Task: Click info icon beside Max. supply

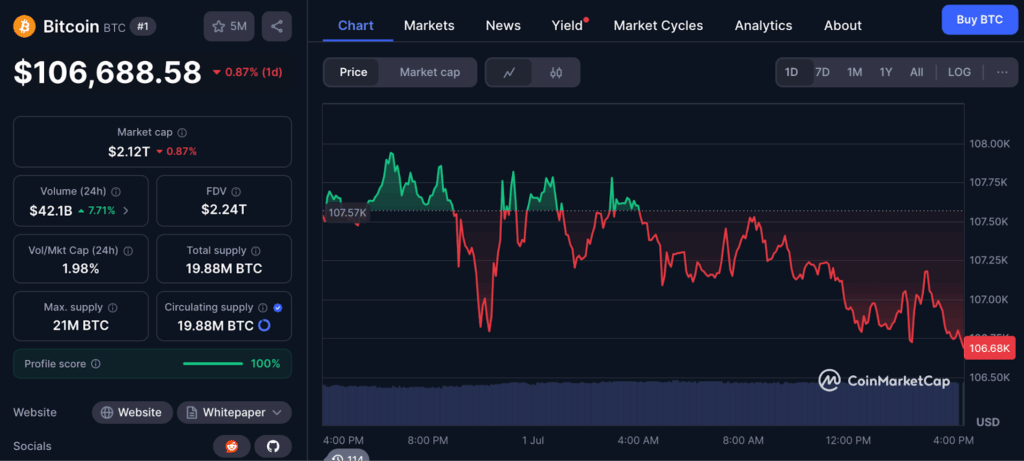Action: 112,308
